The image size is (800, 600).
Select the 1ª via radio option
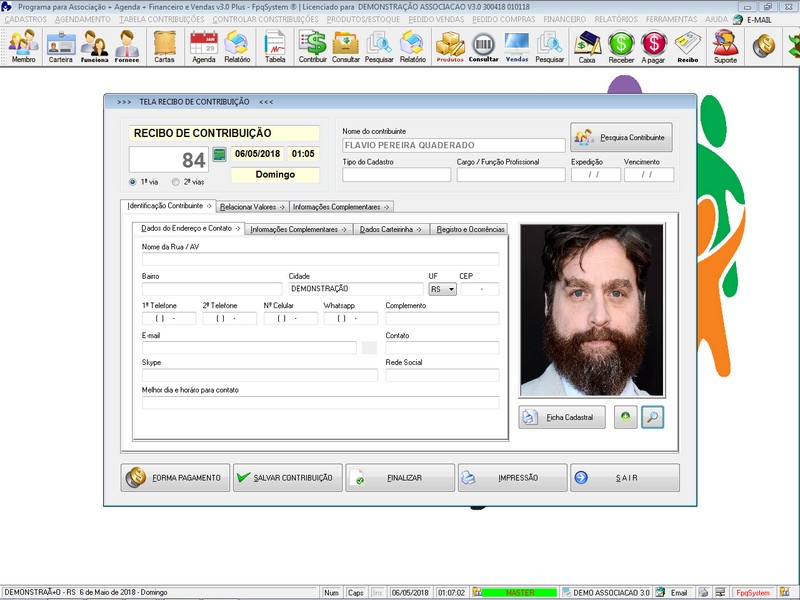point(133,182)
